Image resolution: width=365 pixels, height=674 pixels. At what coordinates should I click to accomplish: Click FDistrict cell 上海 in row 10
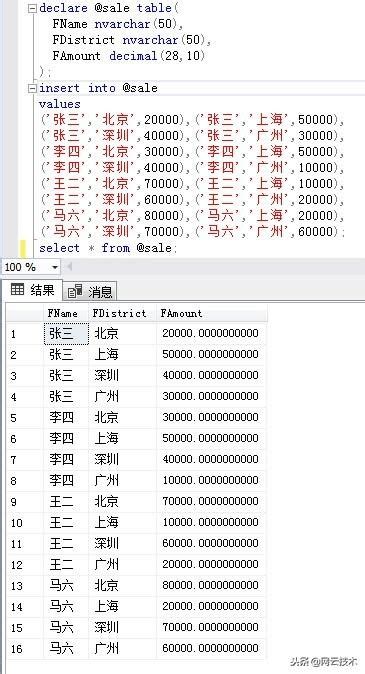tap(123, 522)
